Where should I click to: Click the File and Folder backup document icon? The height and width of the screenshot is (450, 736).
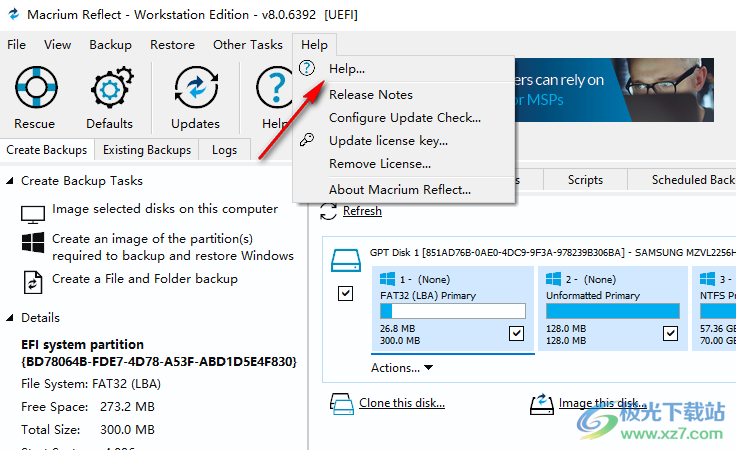tap(33, 282)
